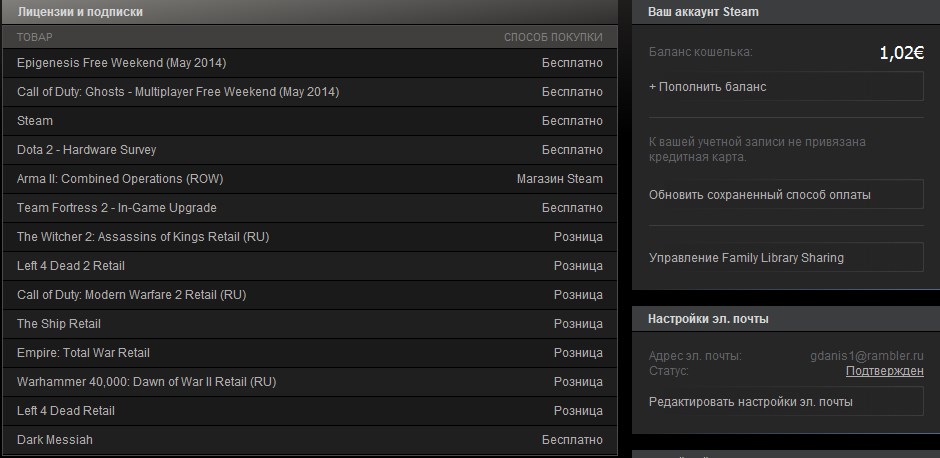Select the Epigenesis Free Weekend row
940x458 pixels.
point(310,63)
